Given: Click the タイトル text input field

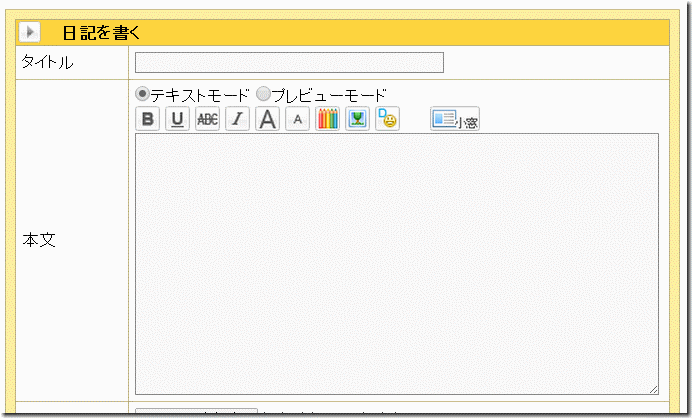Looking at the screenshot, I should 288,63.
